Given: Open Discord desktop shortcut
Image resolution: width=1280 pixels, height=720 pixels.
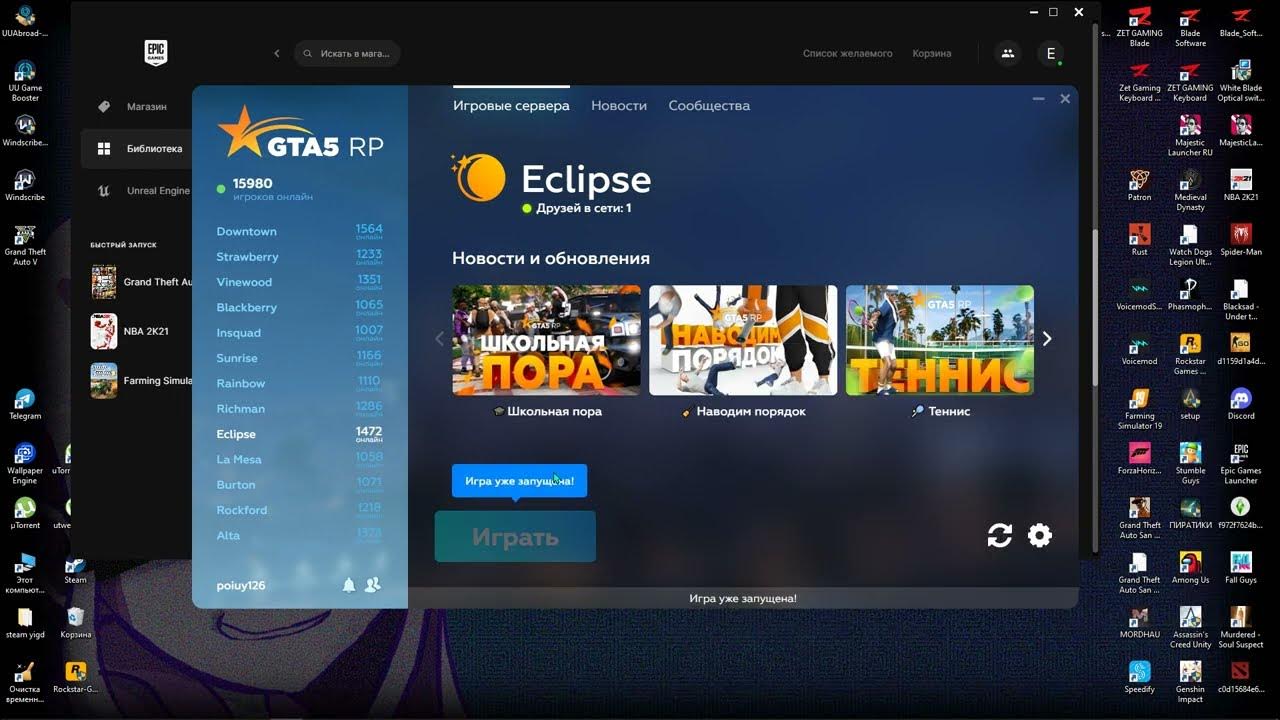Looking at the screenshot, I should coord(1241,404).
